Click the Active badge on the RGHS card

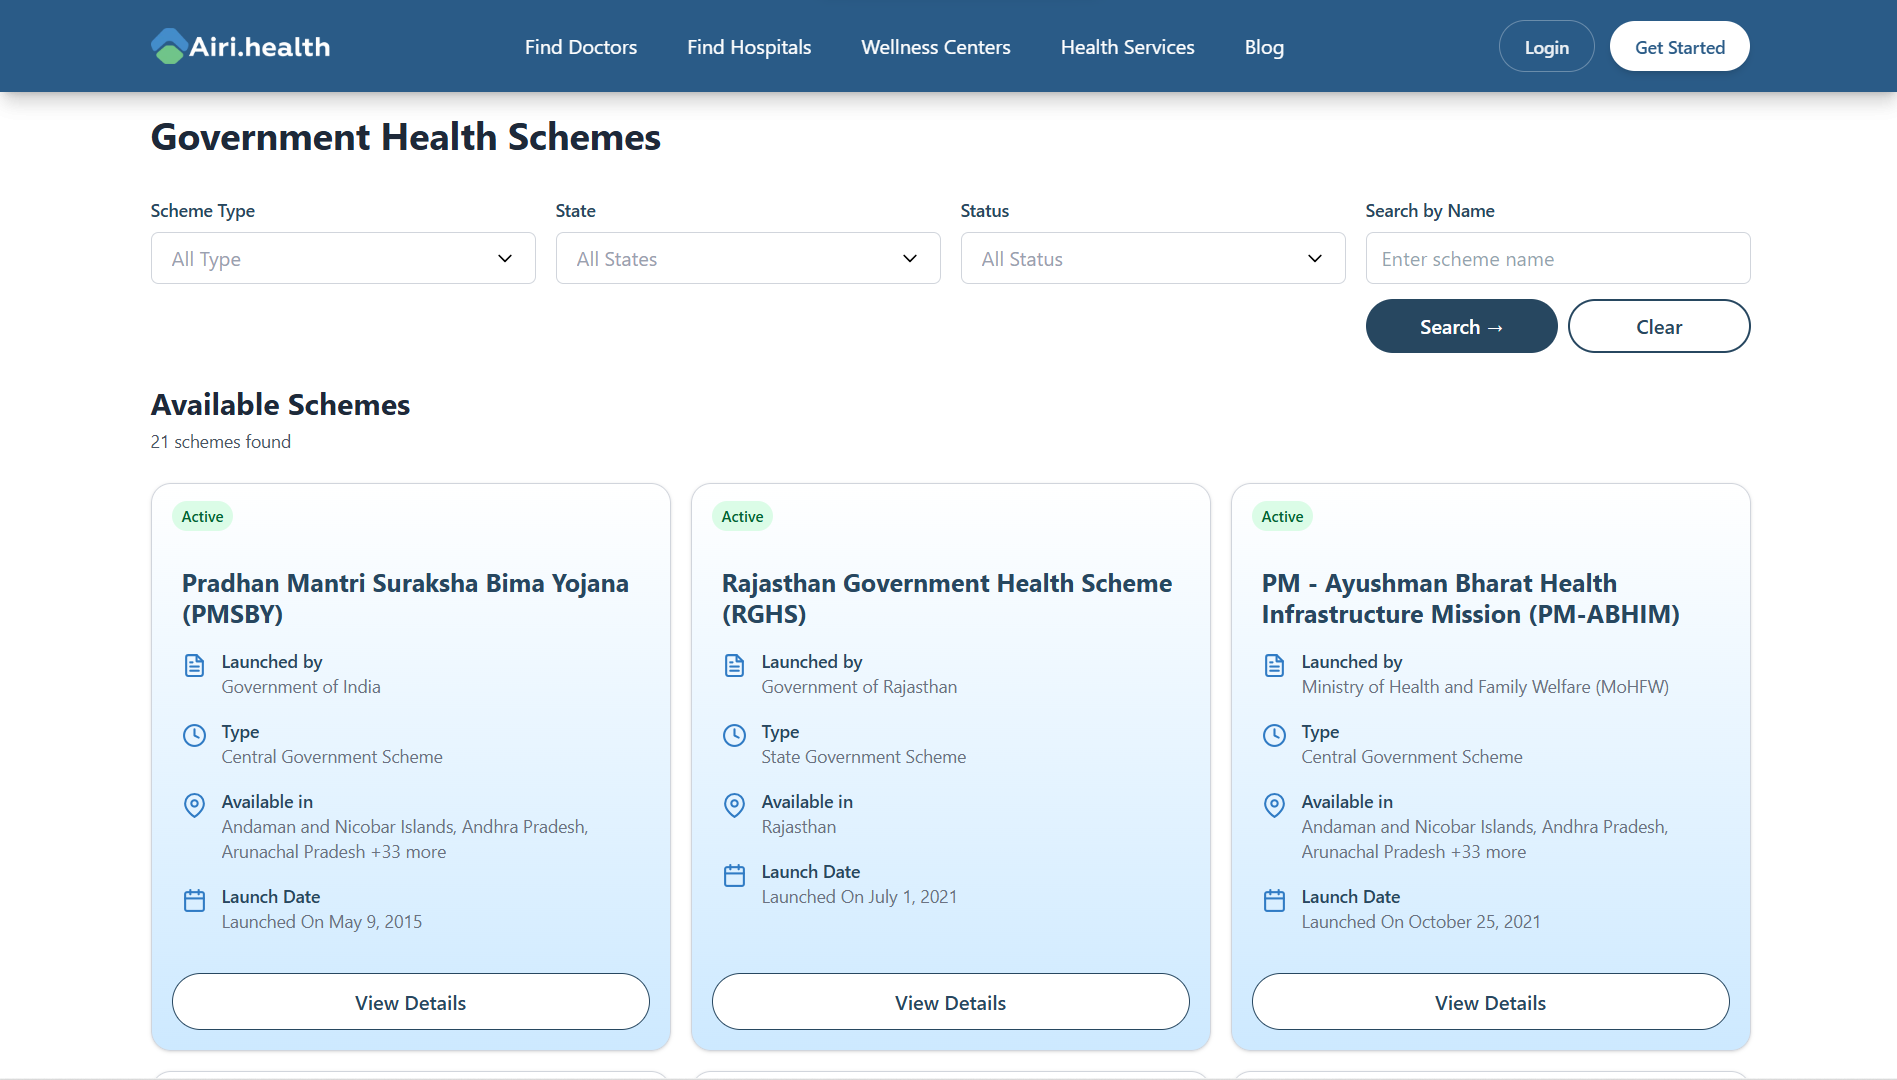coord(742,516)
